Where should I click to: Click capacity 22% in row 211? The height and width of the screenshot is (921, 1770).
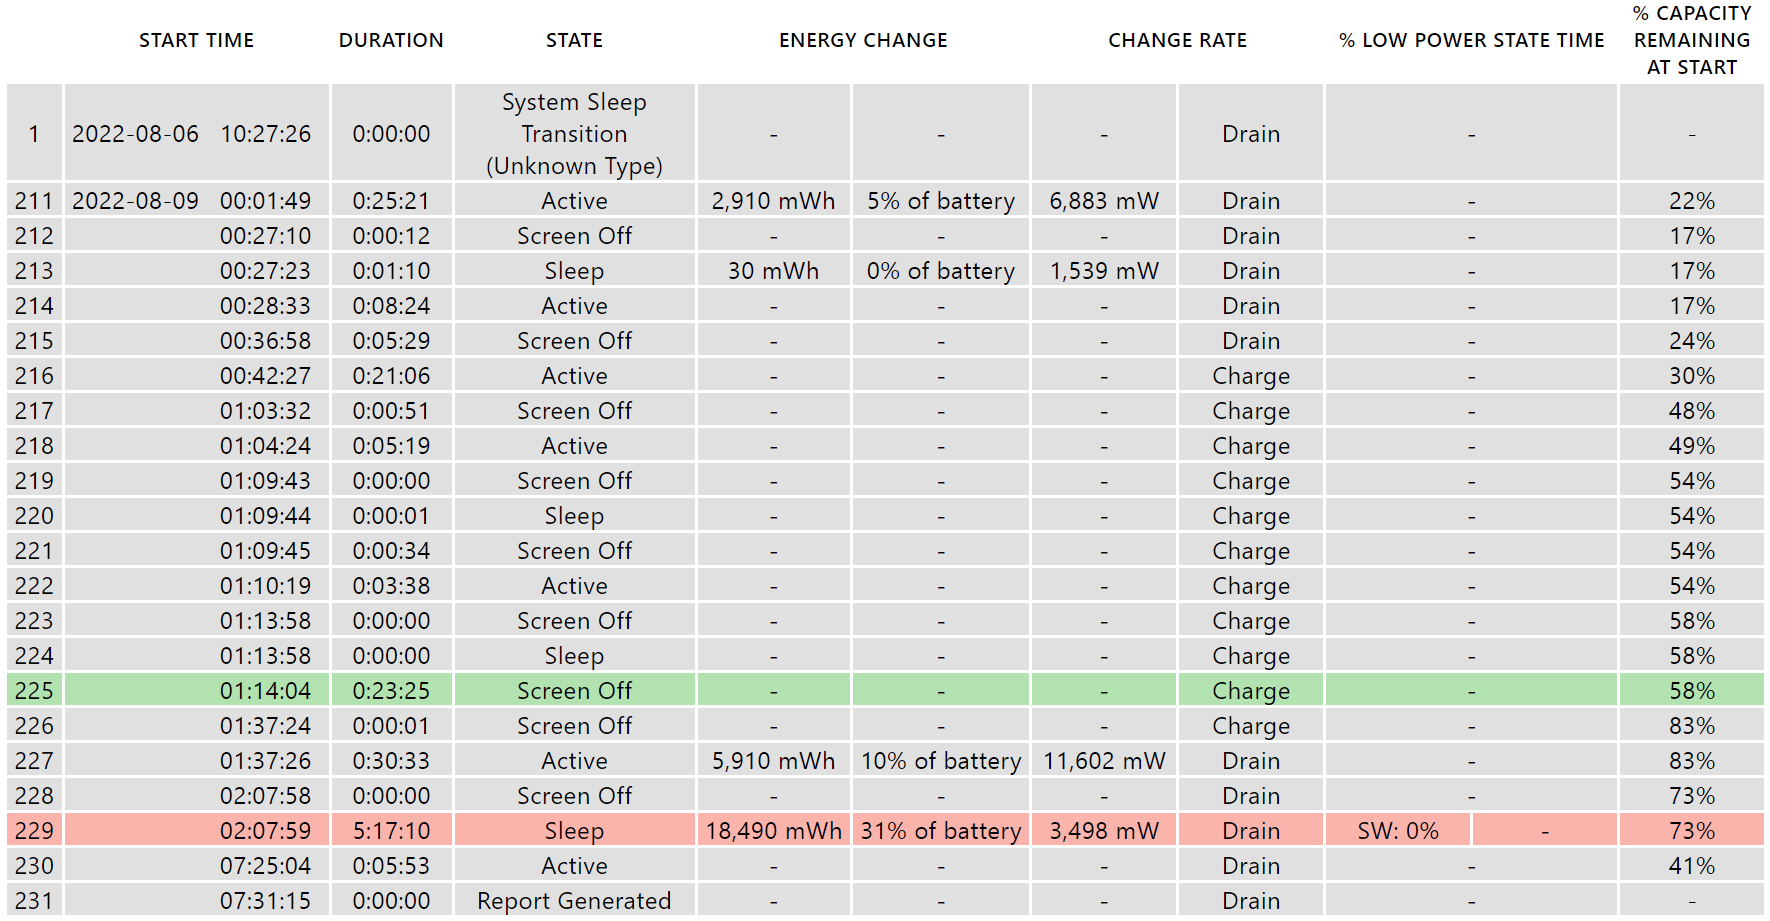click(x=1691, y=200)
